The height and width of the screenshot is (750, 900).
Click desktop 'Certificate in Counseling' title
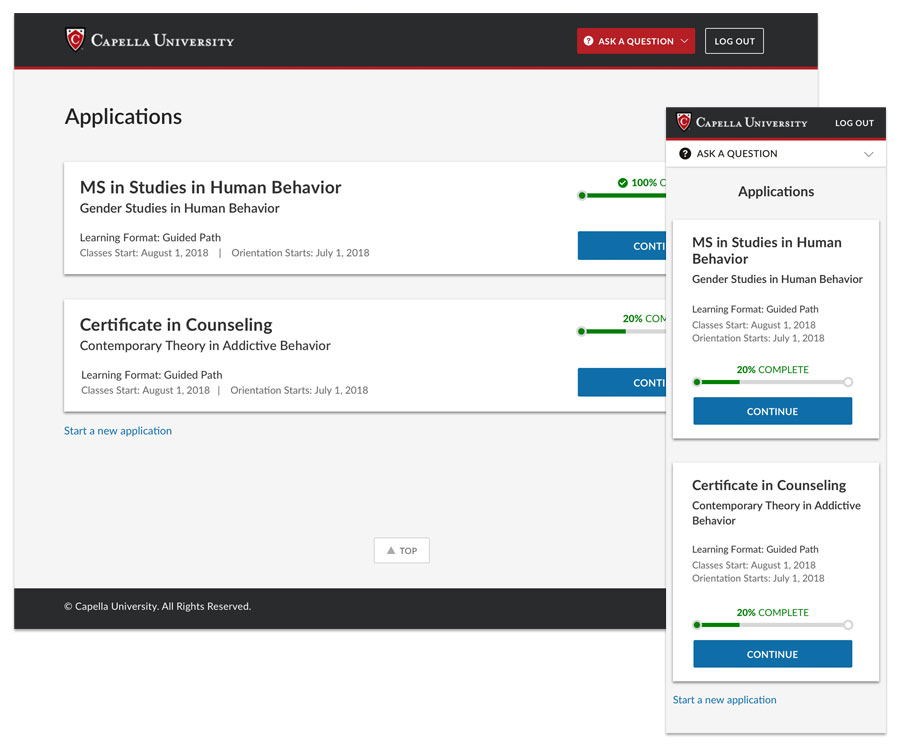[x=176, y=325]
